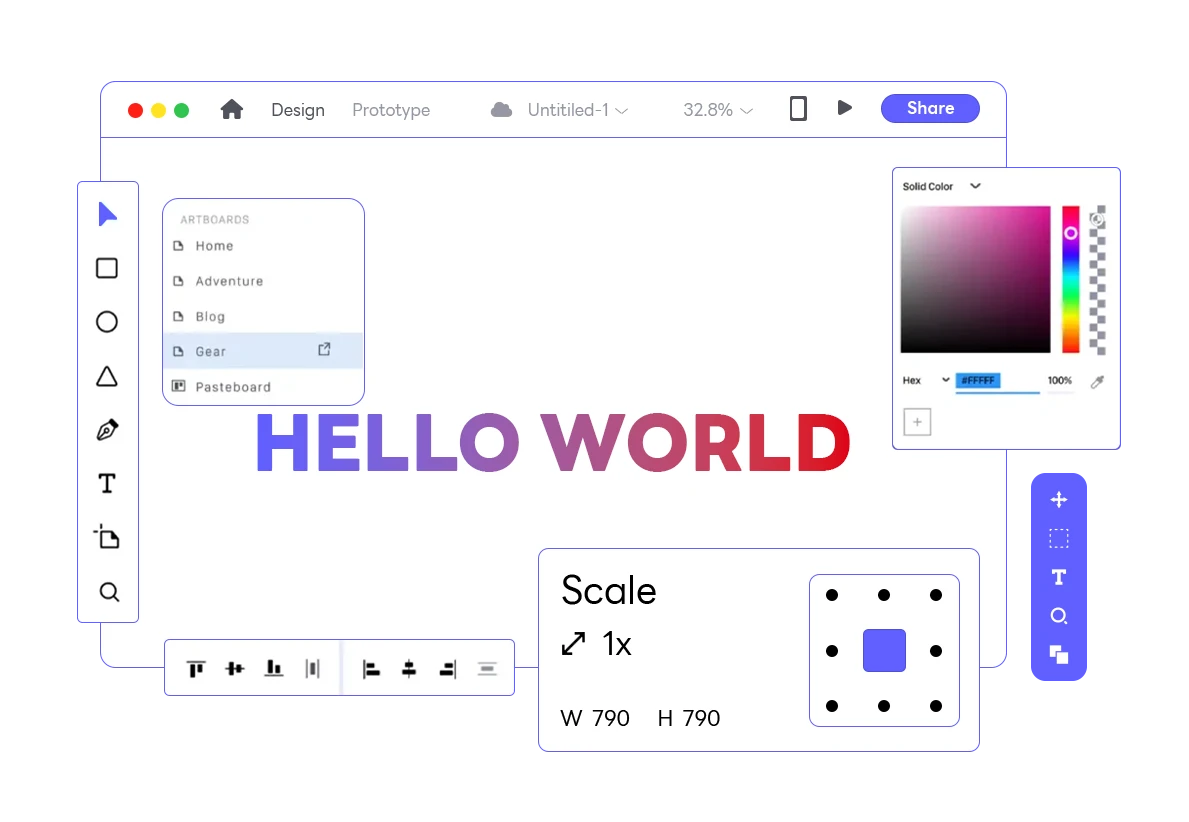Select the Triangle tool
1189x822 pixels.
107,376
